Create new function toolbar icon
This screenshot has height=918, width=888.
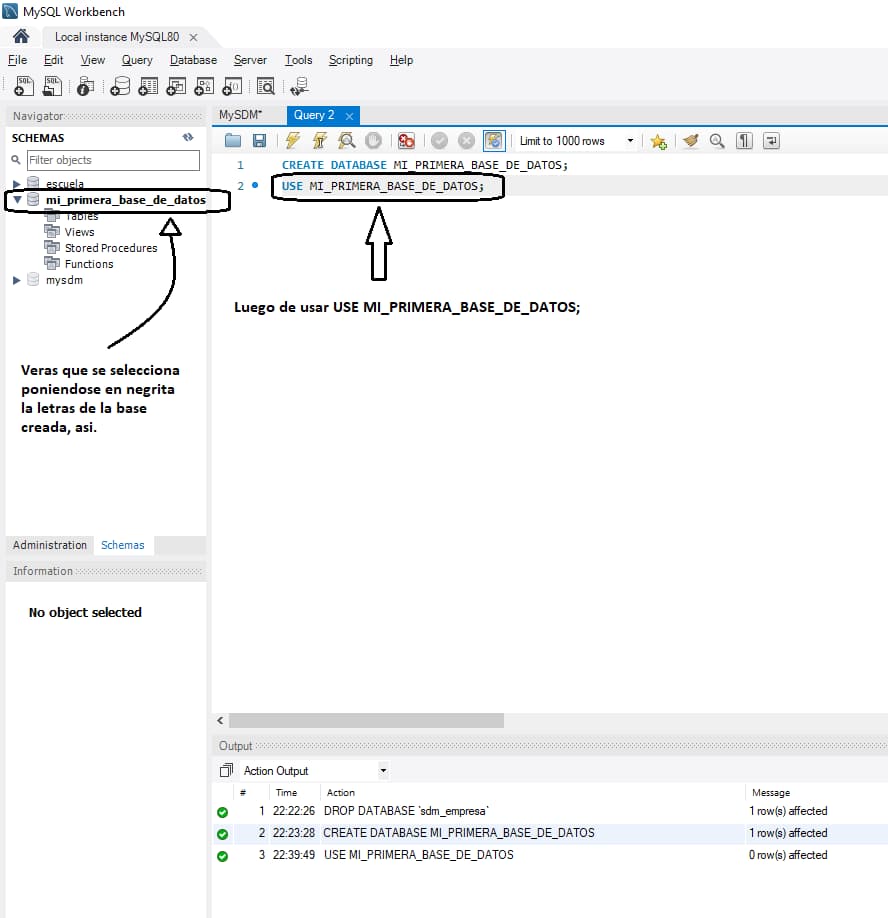[232, 86]
